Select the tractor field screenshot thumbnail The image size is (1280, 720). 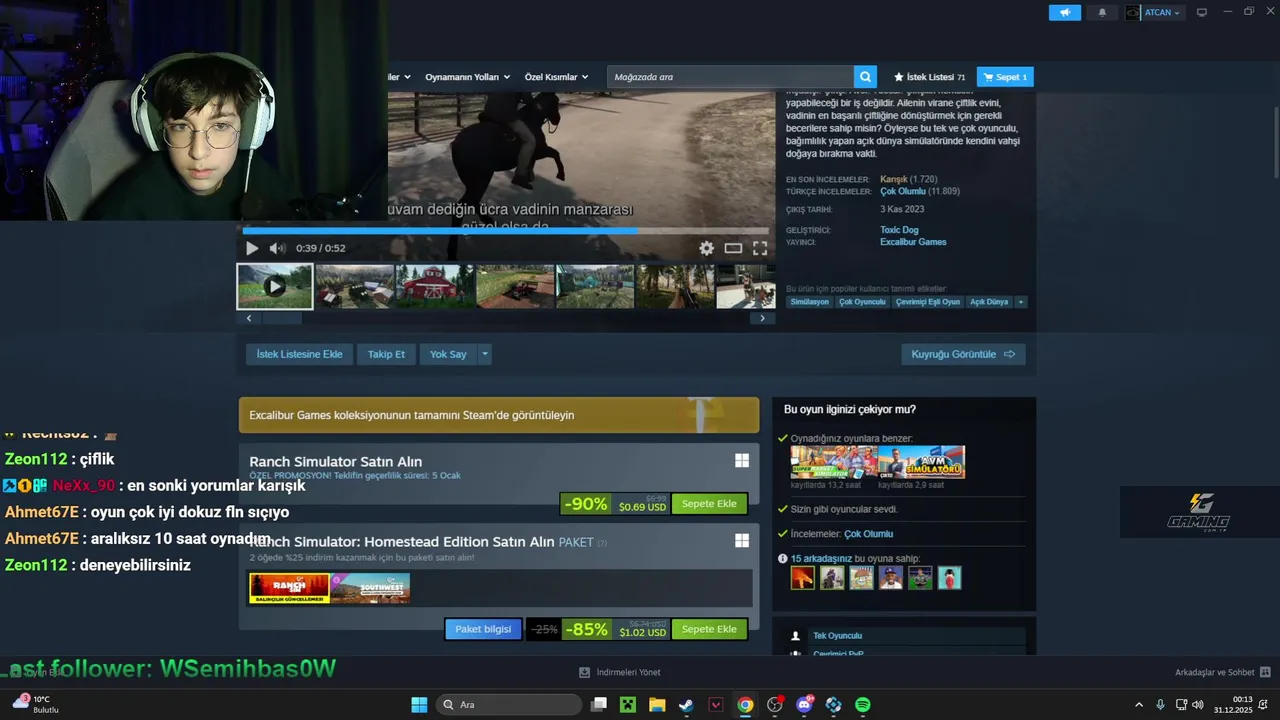[x=515, y=286]
